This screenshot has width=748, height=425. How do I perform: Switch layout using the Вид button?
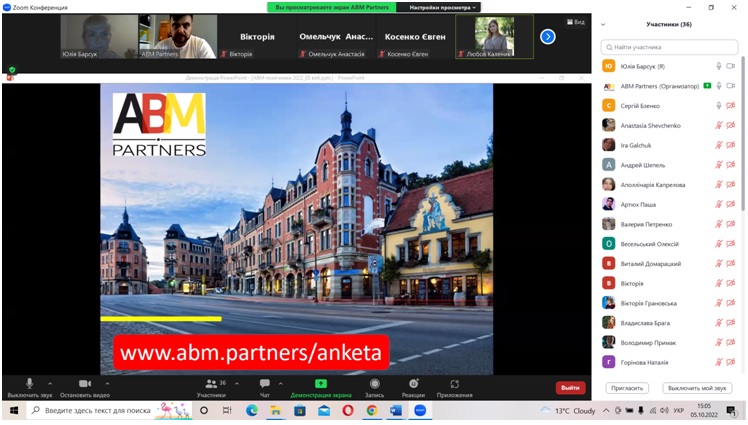[576, 22]
